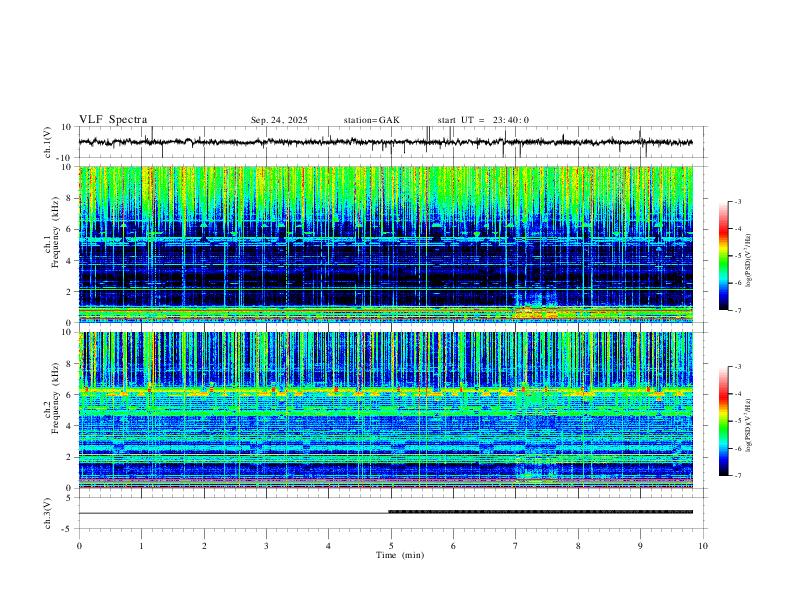This screenshot has width=792, height=612.
Task: Click the ch.3 voltage trace line
Action: [x=385, y=513]
